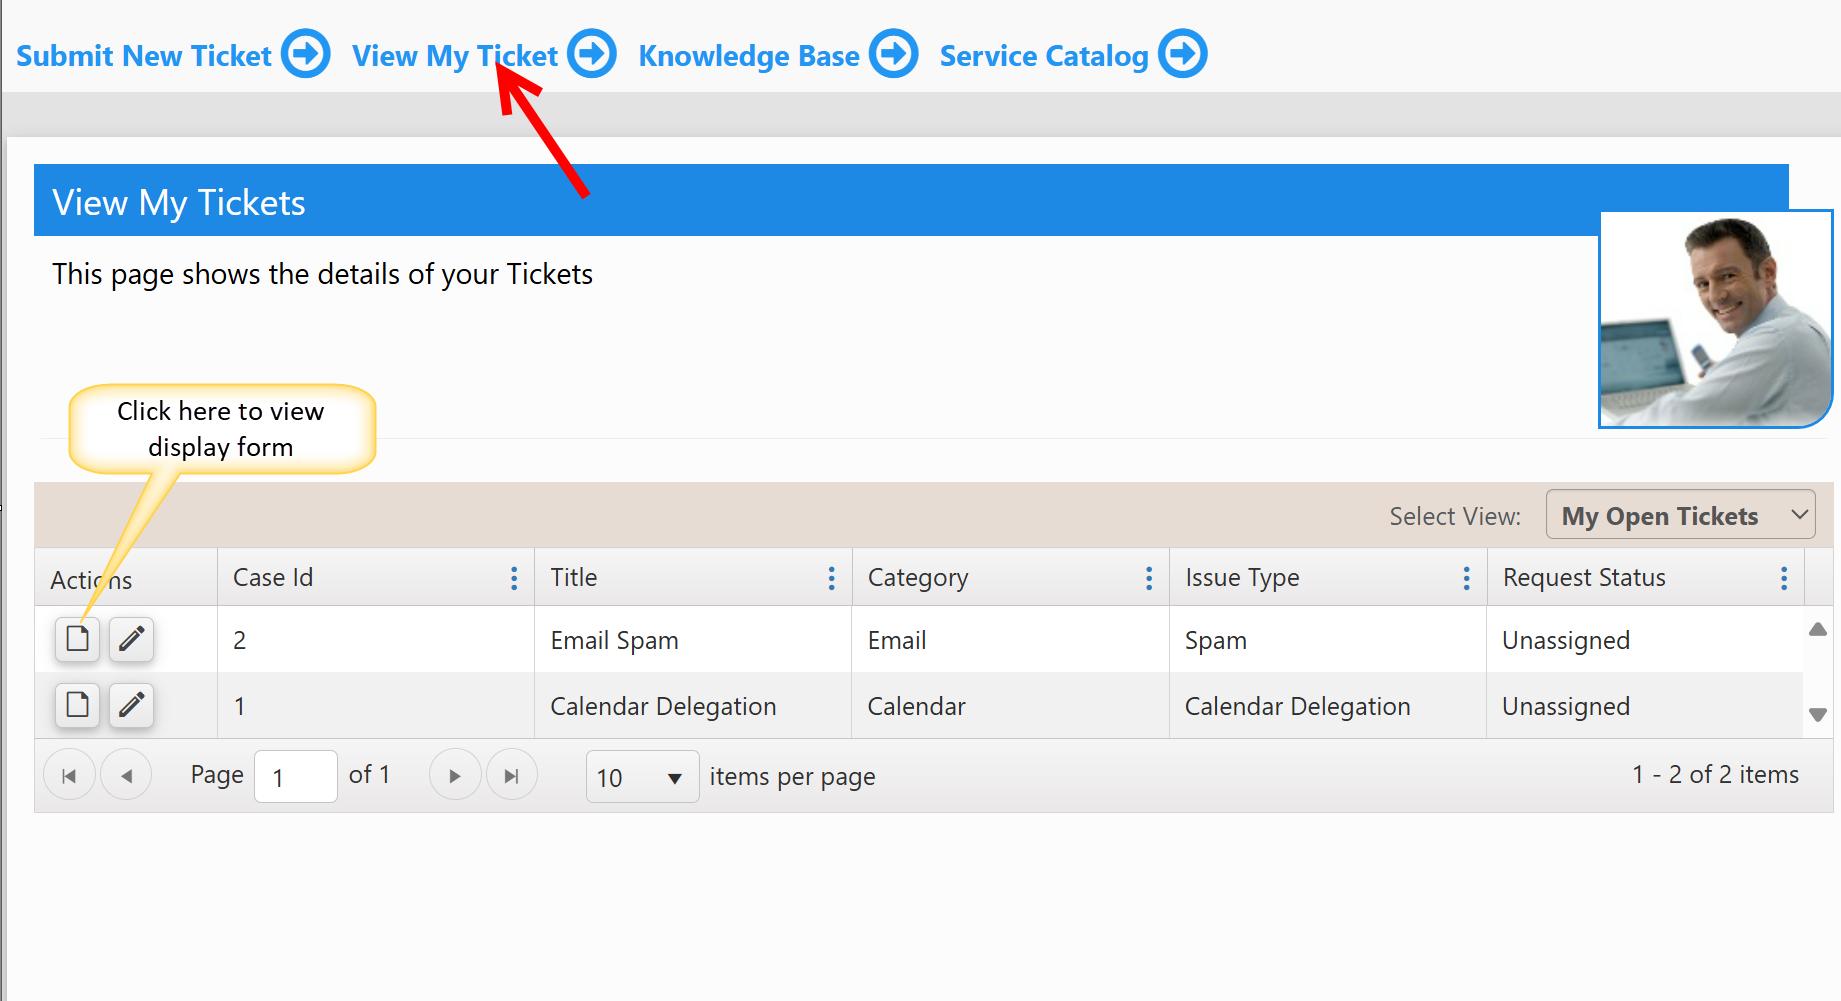The image size is (1841, 1001).
Task: Open the Submit New Ticket link
Action: (x=144, y=56)
